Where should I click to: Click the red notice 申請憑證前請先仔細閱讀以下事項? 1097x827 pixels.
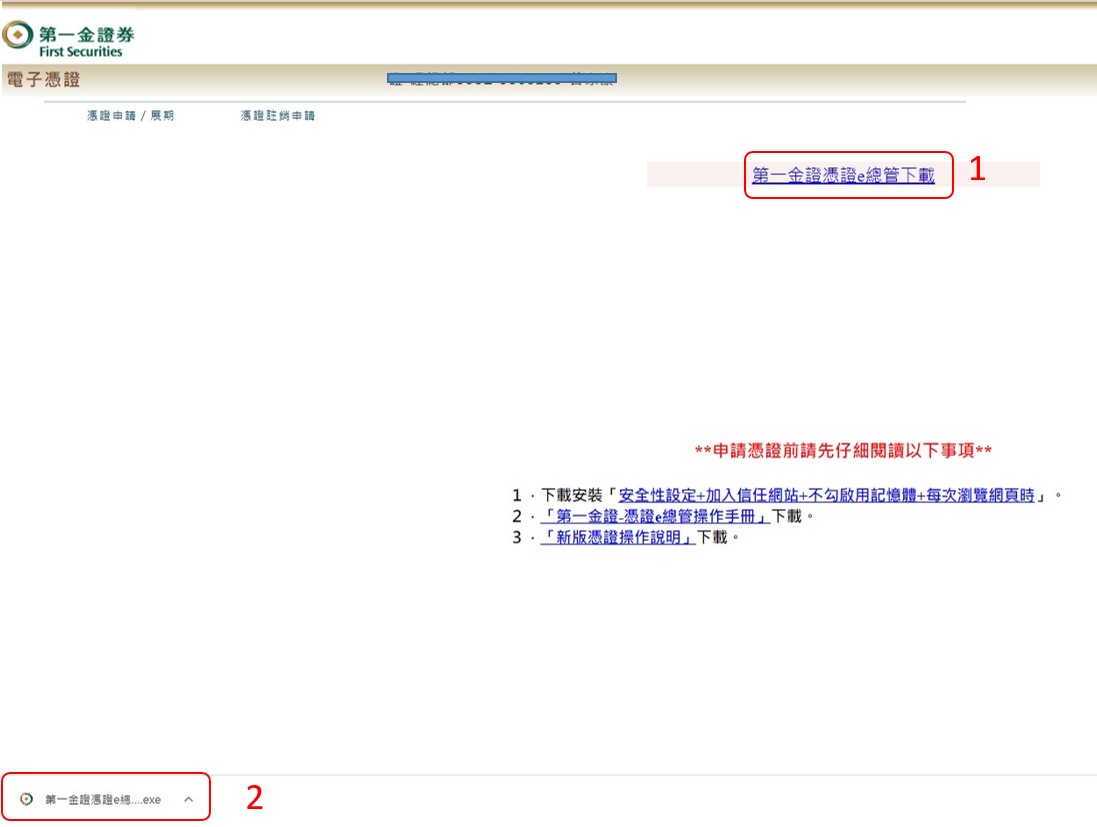point(843,451)
